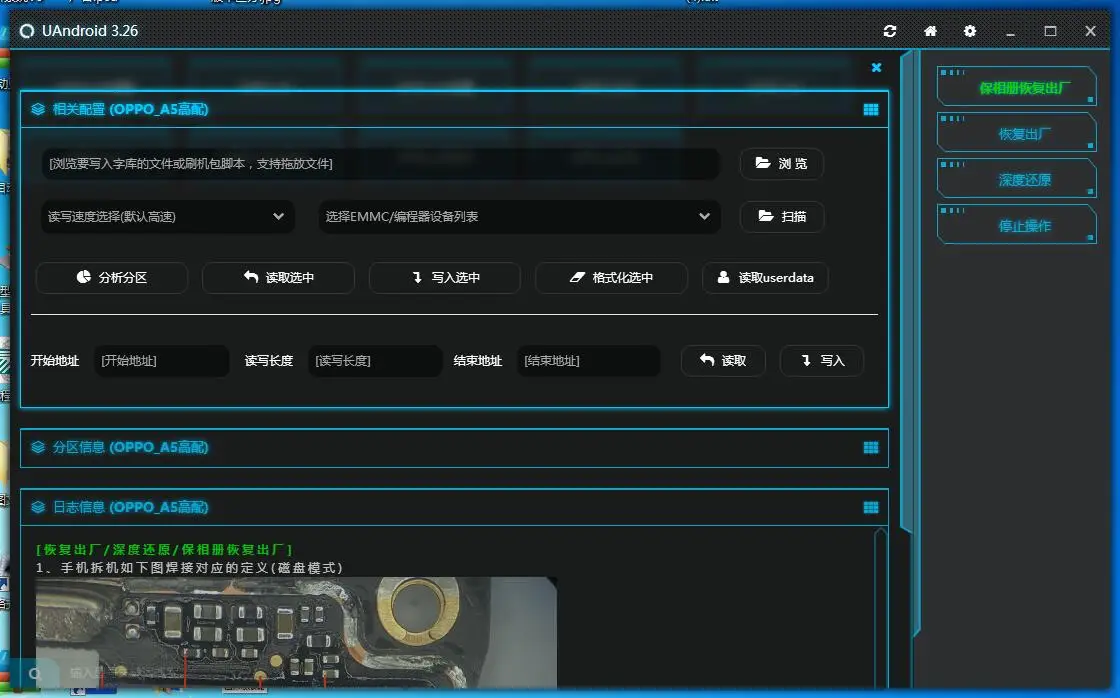Collapse the 相关配置 (OPPO_A5高配) section

click(x=454, y=110)
